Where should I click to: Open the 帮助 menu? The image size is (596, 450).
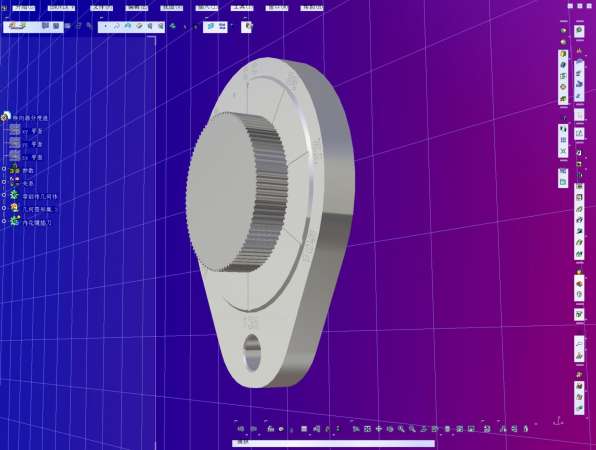pos(312,8)
